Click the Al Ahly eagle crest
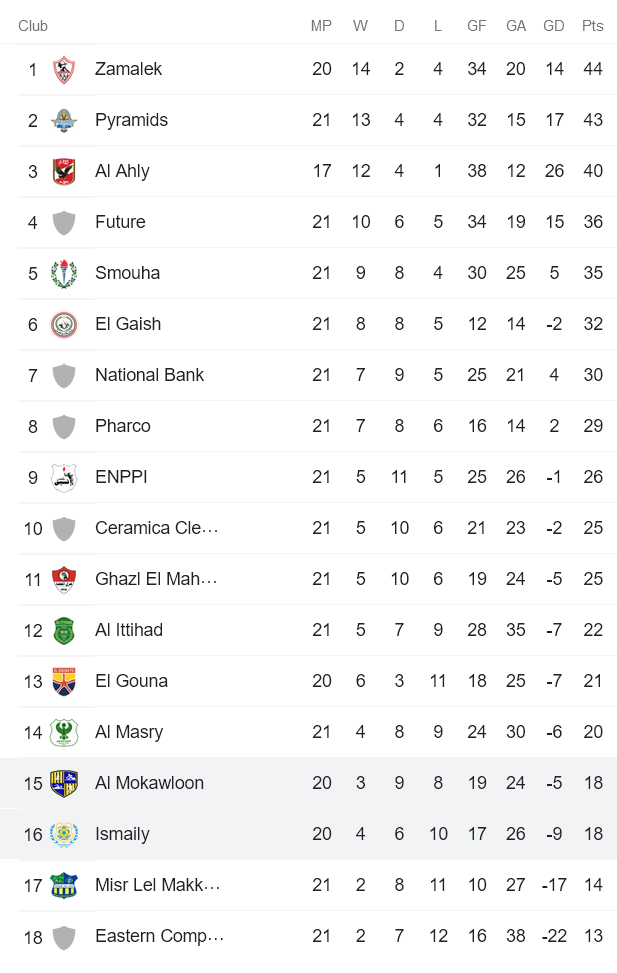 pos(62,171)
